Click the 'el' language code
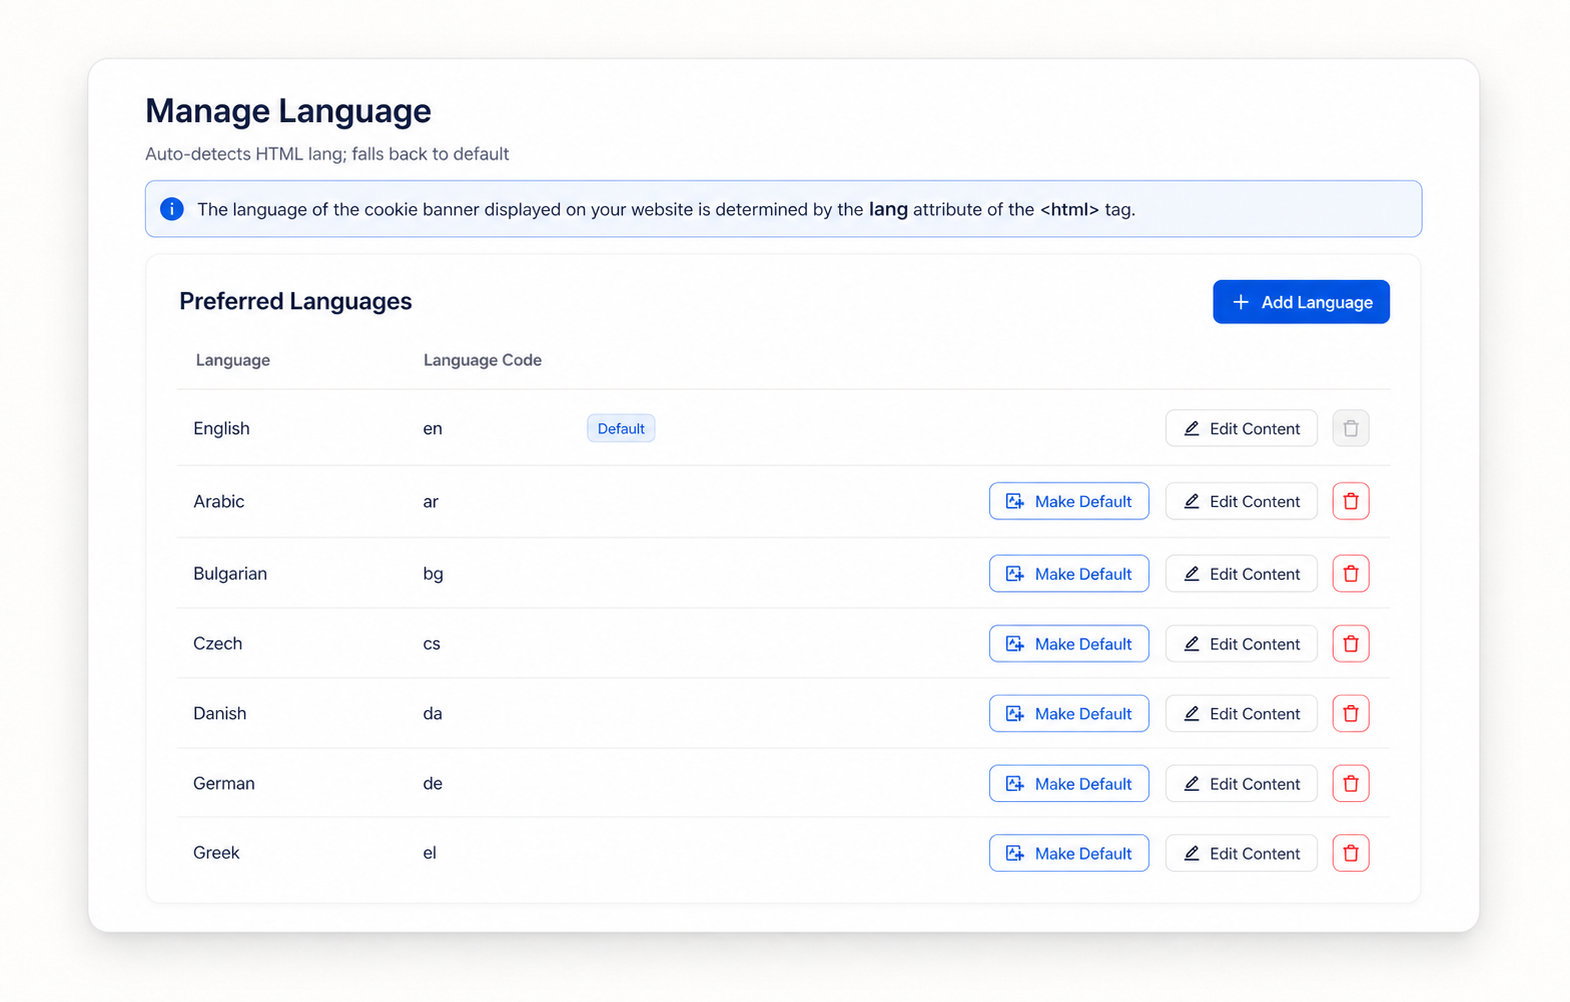 click(429, 853)
